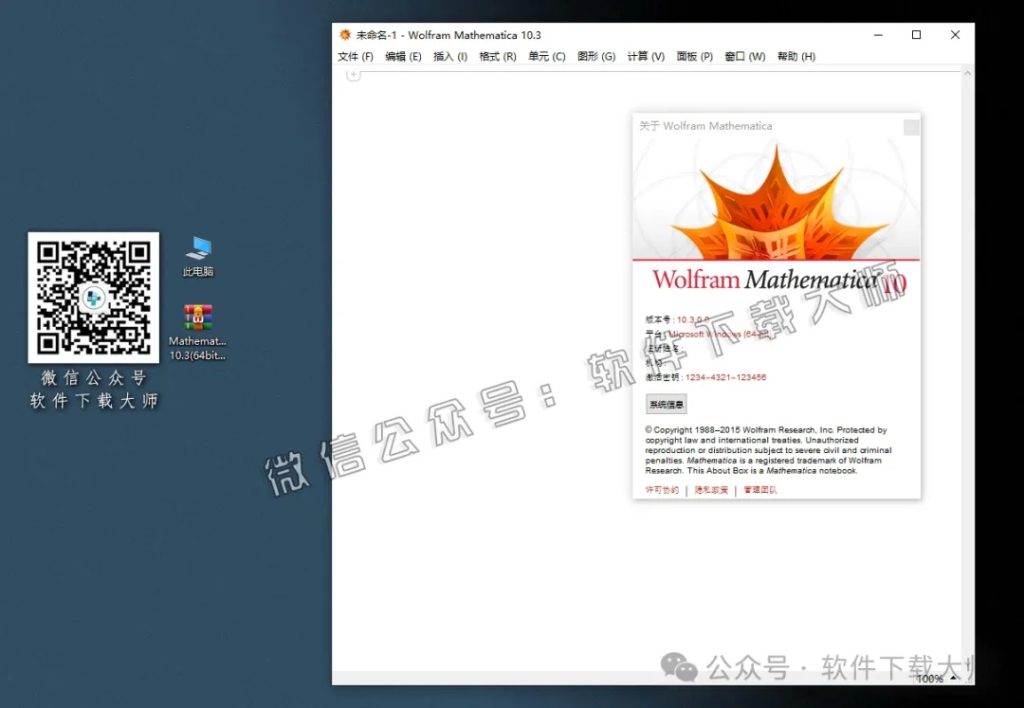Click the Wolfram Mathematica 10 banner image
This screenshot has width=1024, height=708.
[776, 281]
